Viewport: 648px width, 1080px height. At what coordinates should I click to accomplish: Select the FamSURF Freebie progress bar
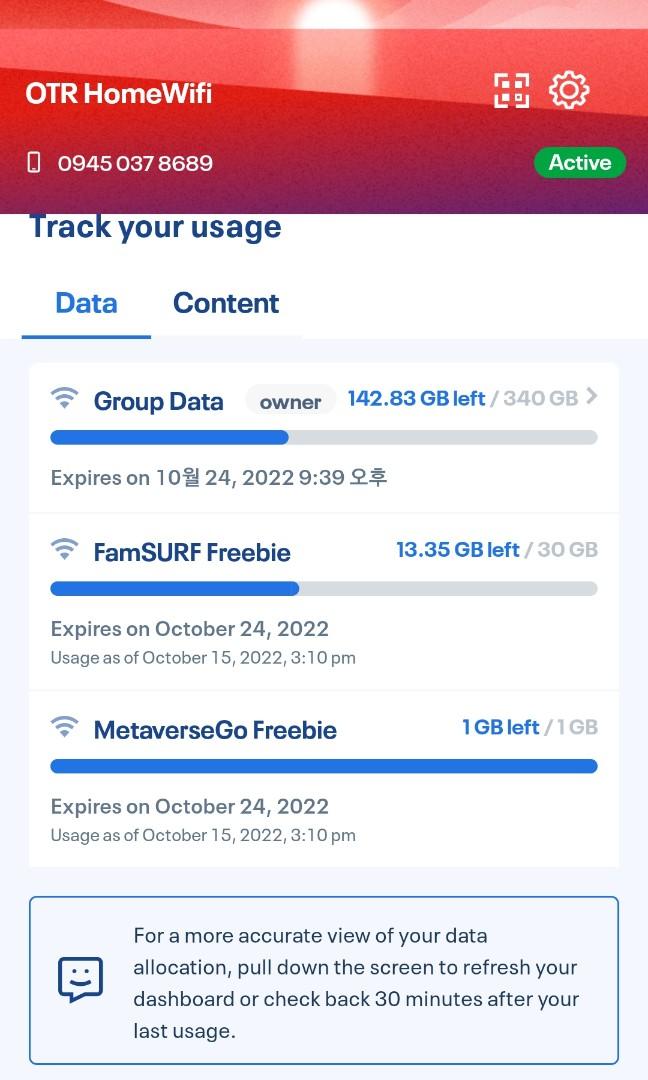coord(324,589)
